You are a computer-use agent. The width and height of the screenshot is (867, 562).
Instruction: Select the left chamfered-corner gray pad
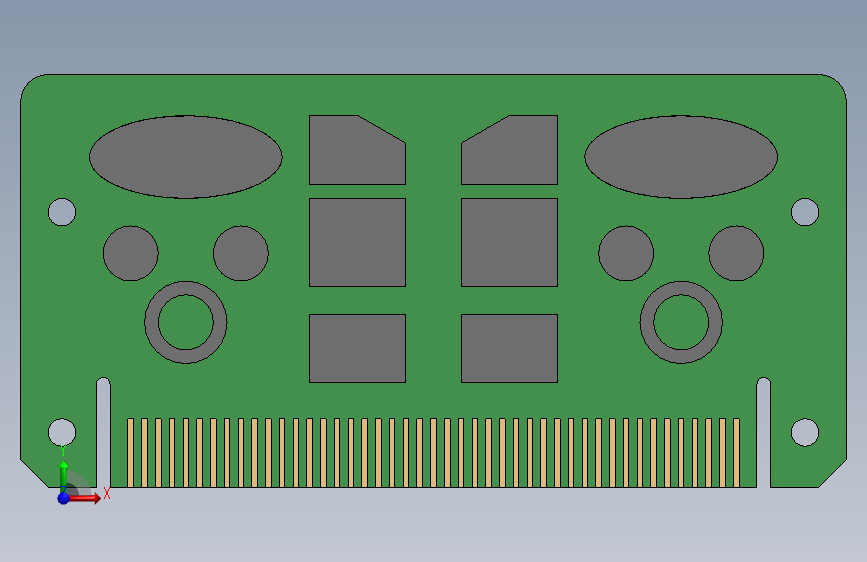click(x=357, y=150)
